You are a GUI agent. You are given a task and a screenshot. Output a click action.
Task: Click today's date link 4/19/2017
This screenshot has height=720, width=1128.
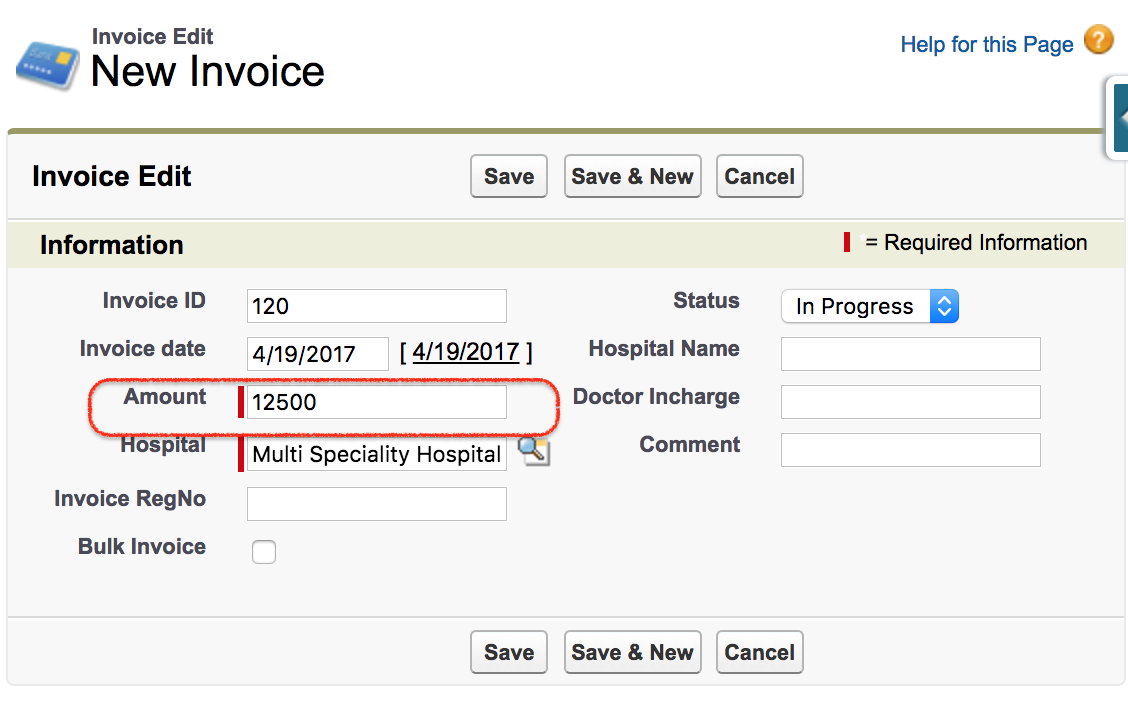click(465, 352)
